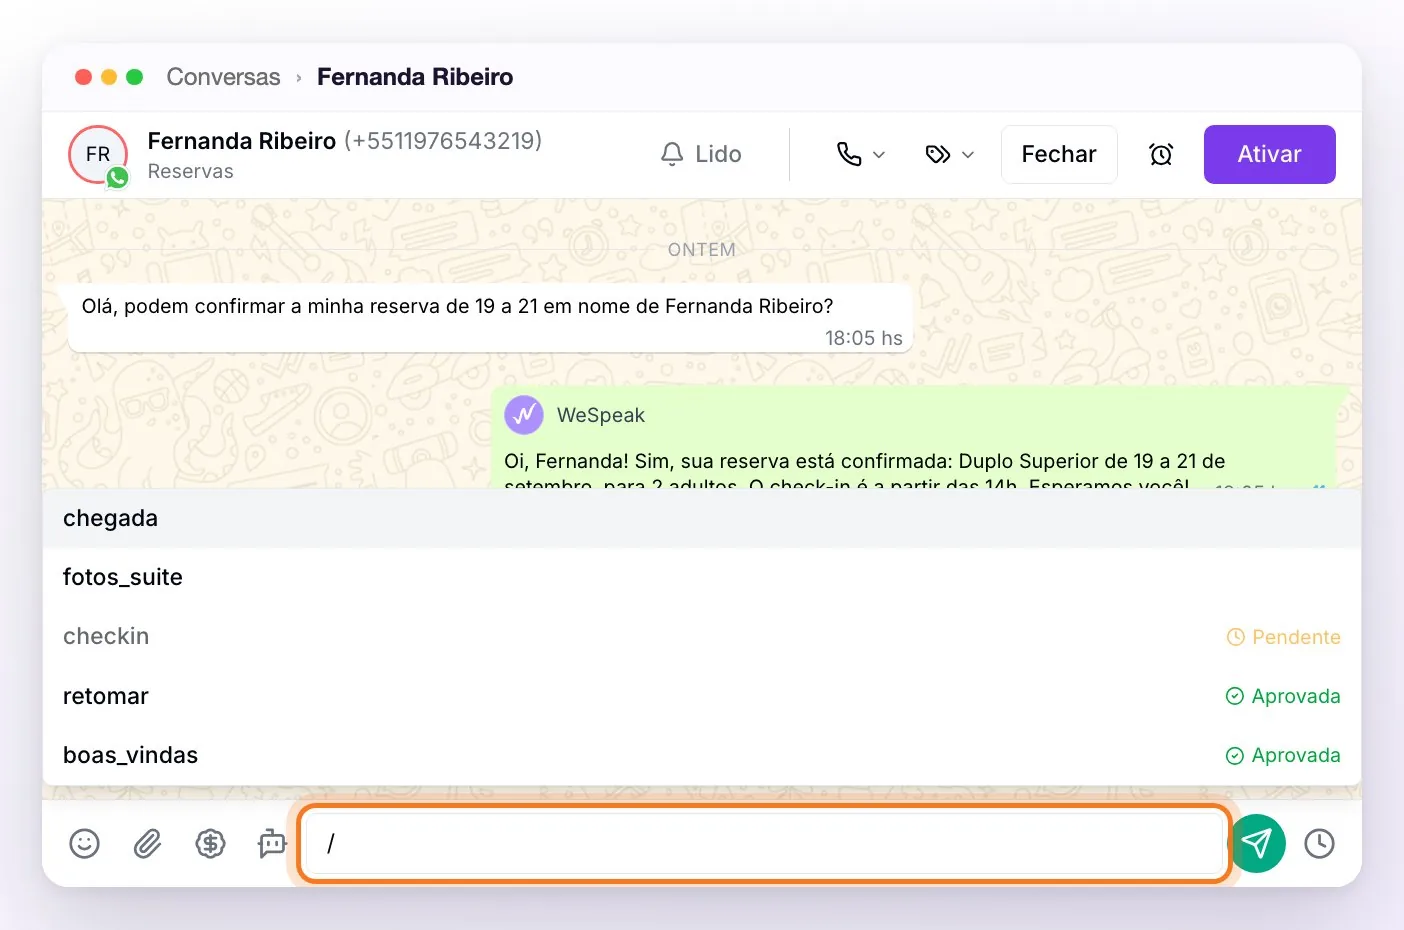
Task: Send the message with the green arrow
Action: 1257,844
